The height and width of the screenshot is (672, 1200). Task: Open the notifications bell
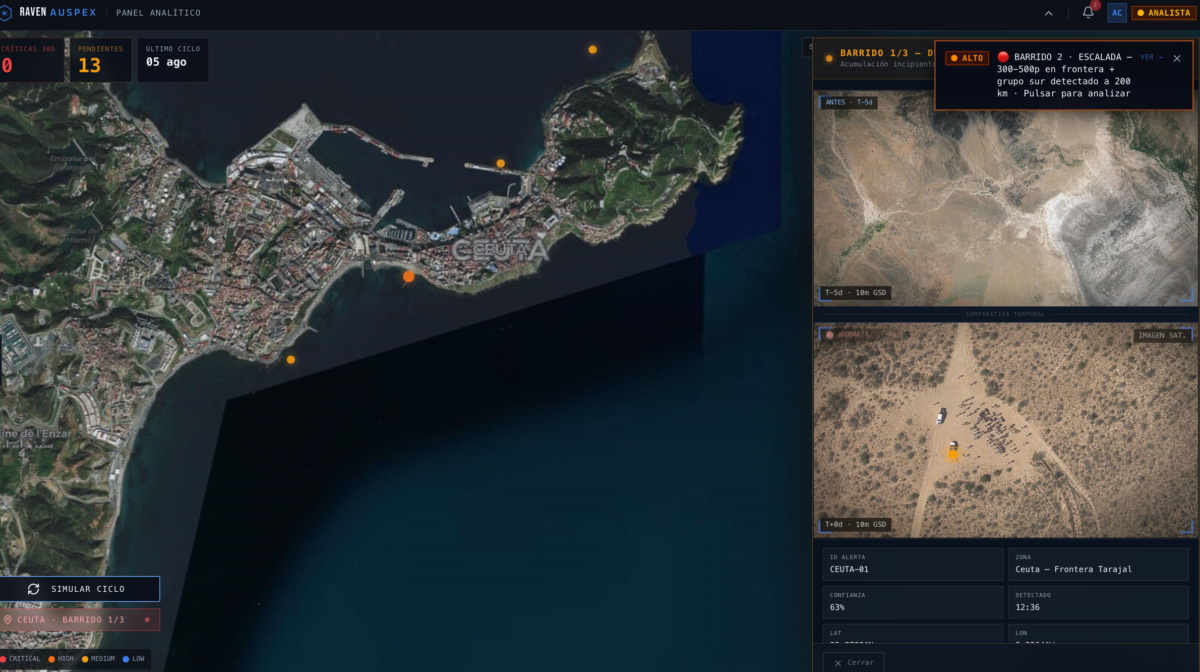click(x=1088, y=13)
